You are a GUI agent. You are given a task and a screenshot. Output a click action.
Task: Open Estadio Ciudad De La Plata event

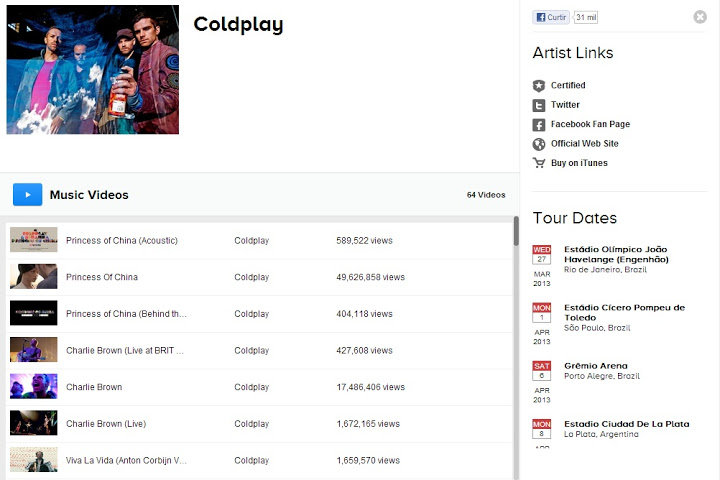tap(627, 424)
